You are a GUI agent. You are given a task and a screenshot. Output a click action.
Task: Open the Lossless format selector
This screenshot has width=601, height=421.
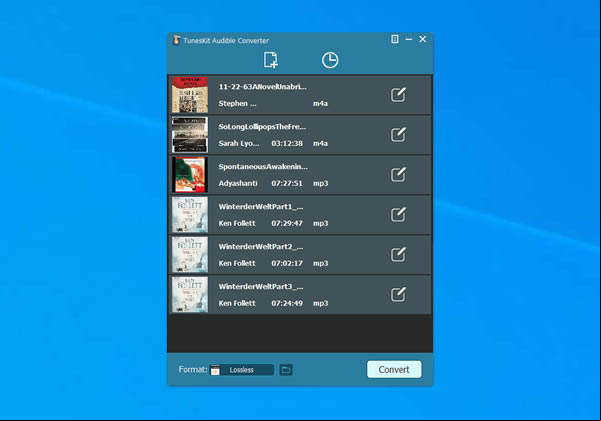(242, 370)
